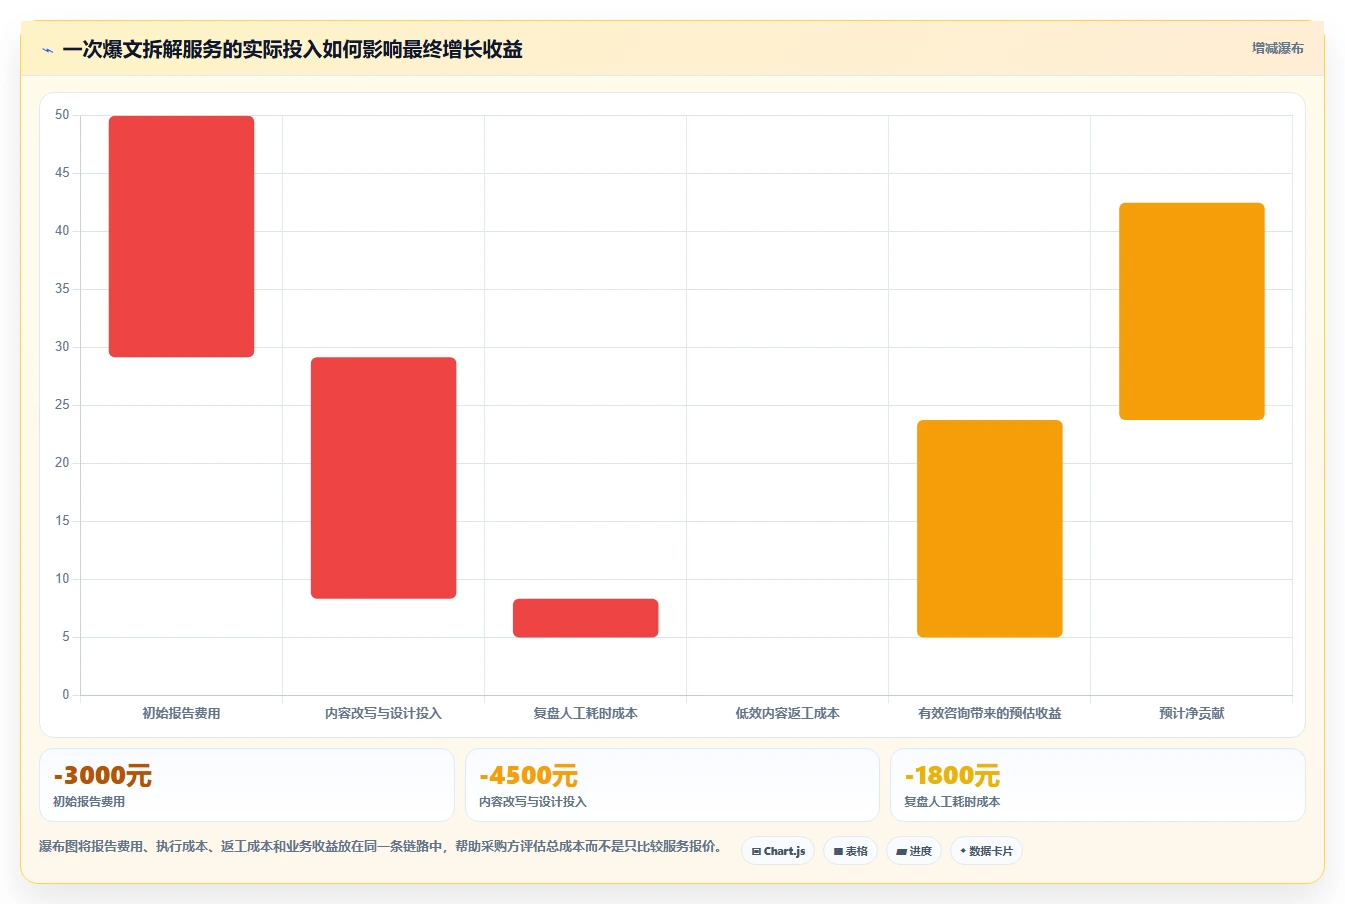Click the Chart.js tag chip
The height and width of the screenshot is (904, 1345).
(x=778, y=851)
